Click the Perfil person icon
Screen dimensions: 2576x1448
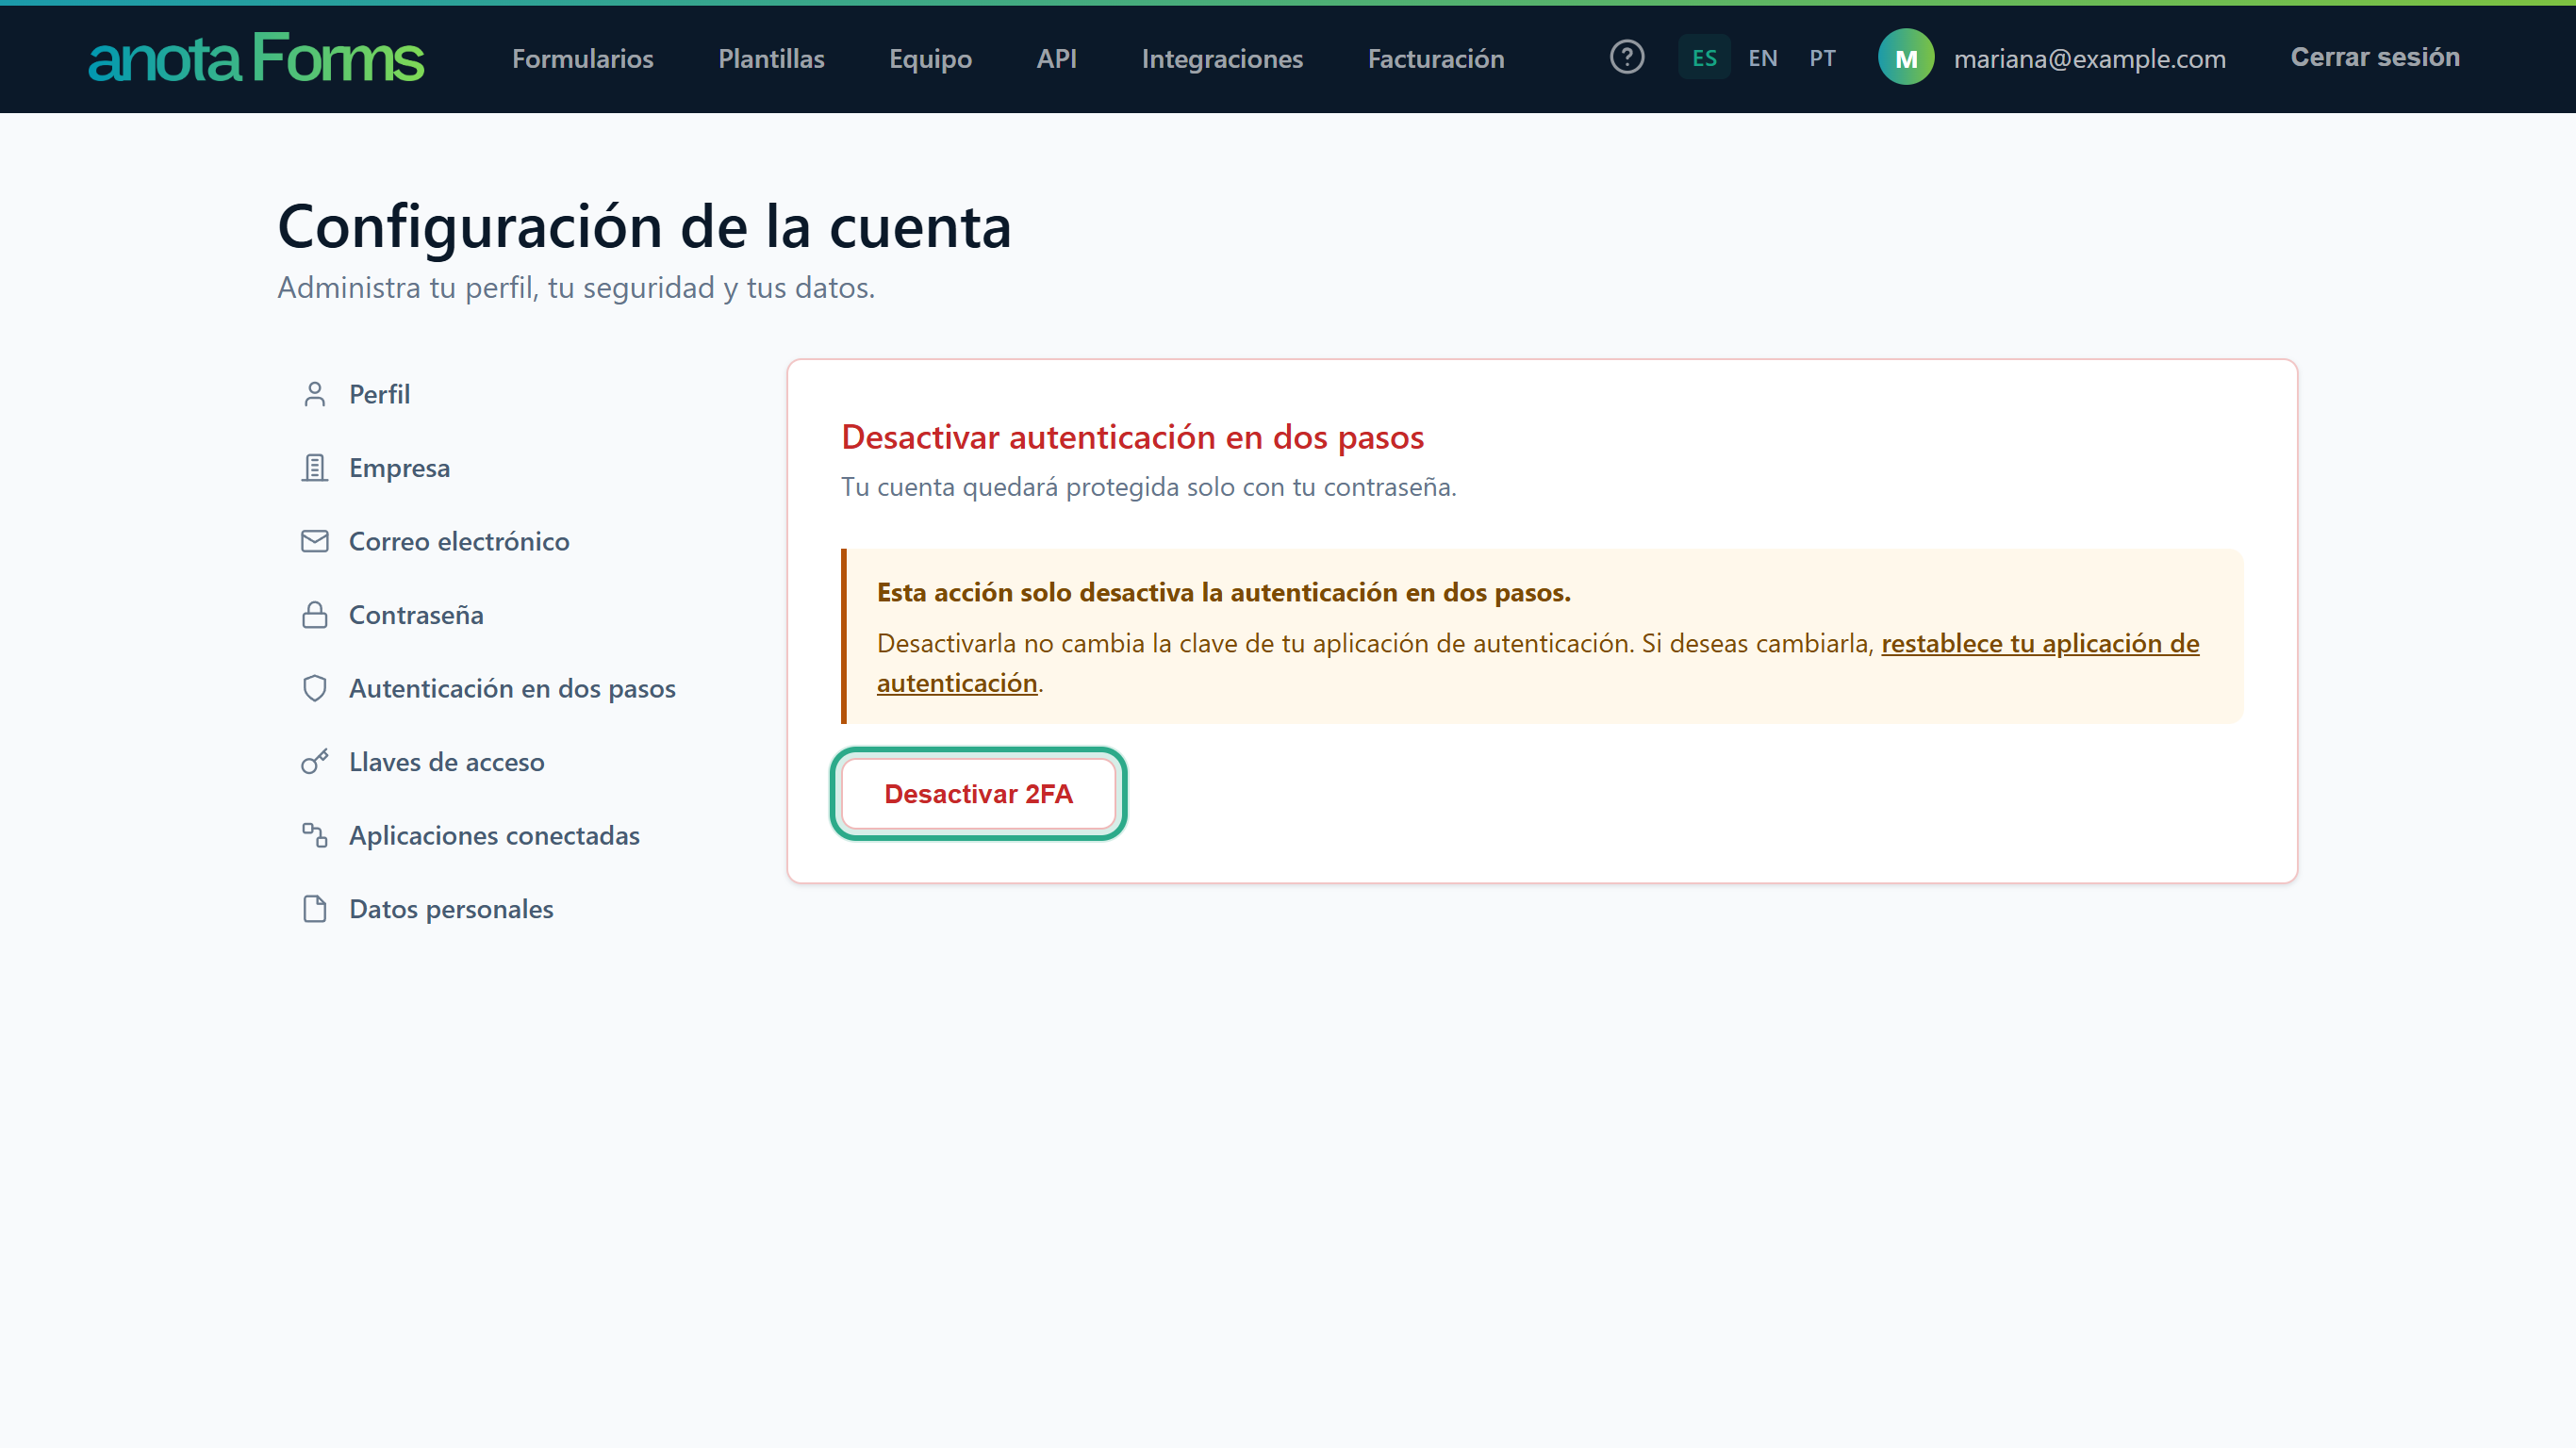click(314, 394)
